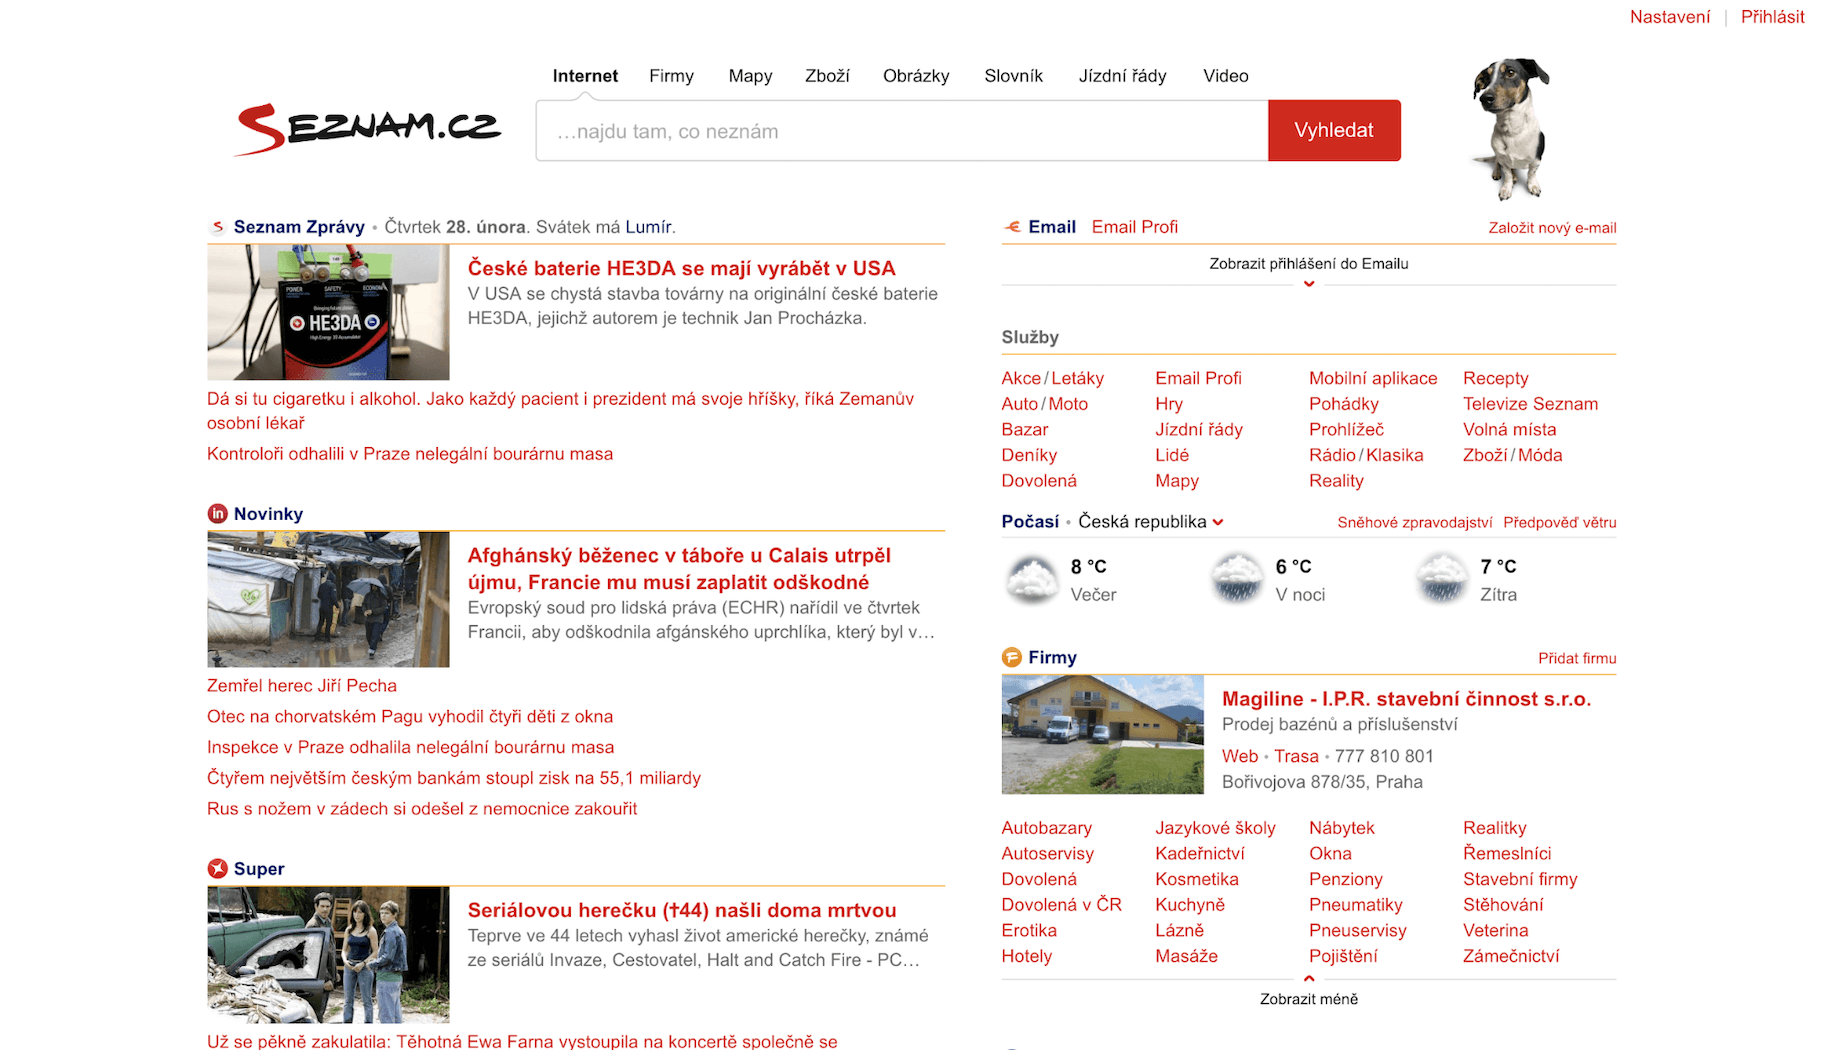Open the Přihlásit login link
This screenshot has width=1824, height=1051.
(1772, 17)
